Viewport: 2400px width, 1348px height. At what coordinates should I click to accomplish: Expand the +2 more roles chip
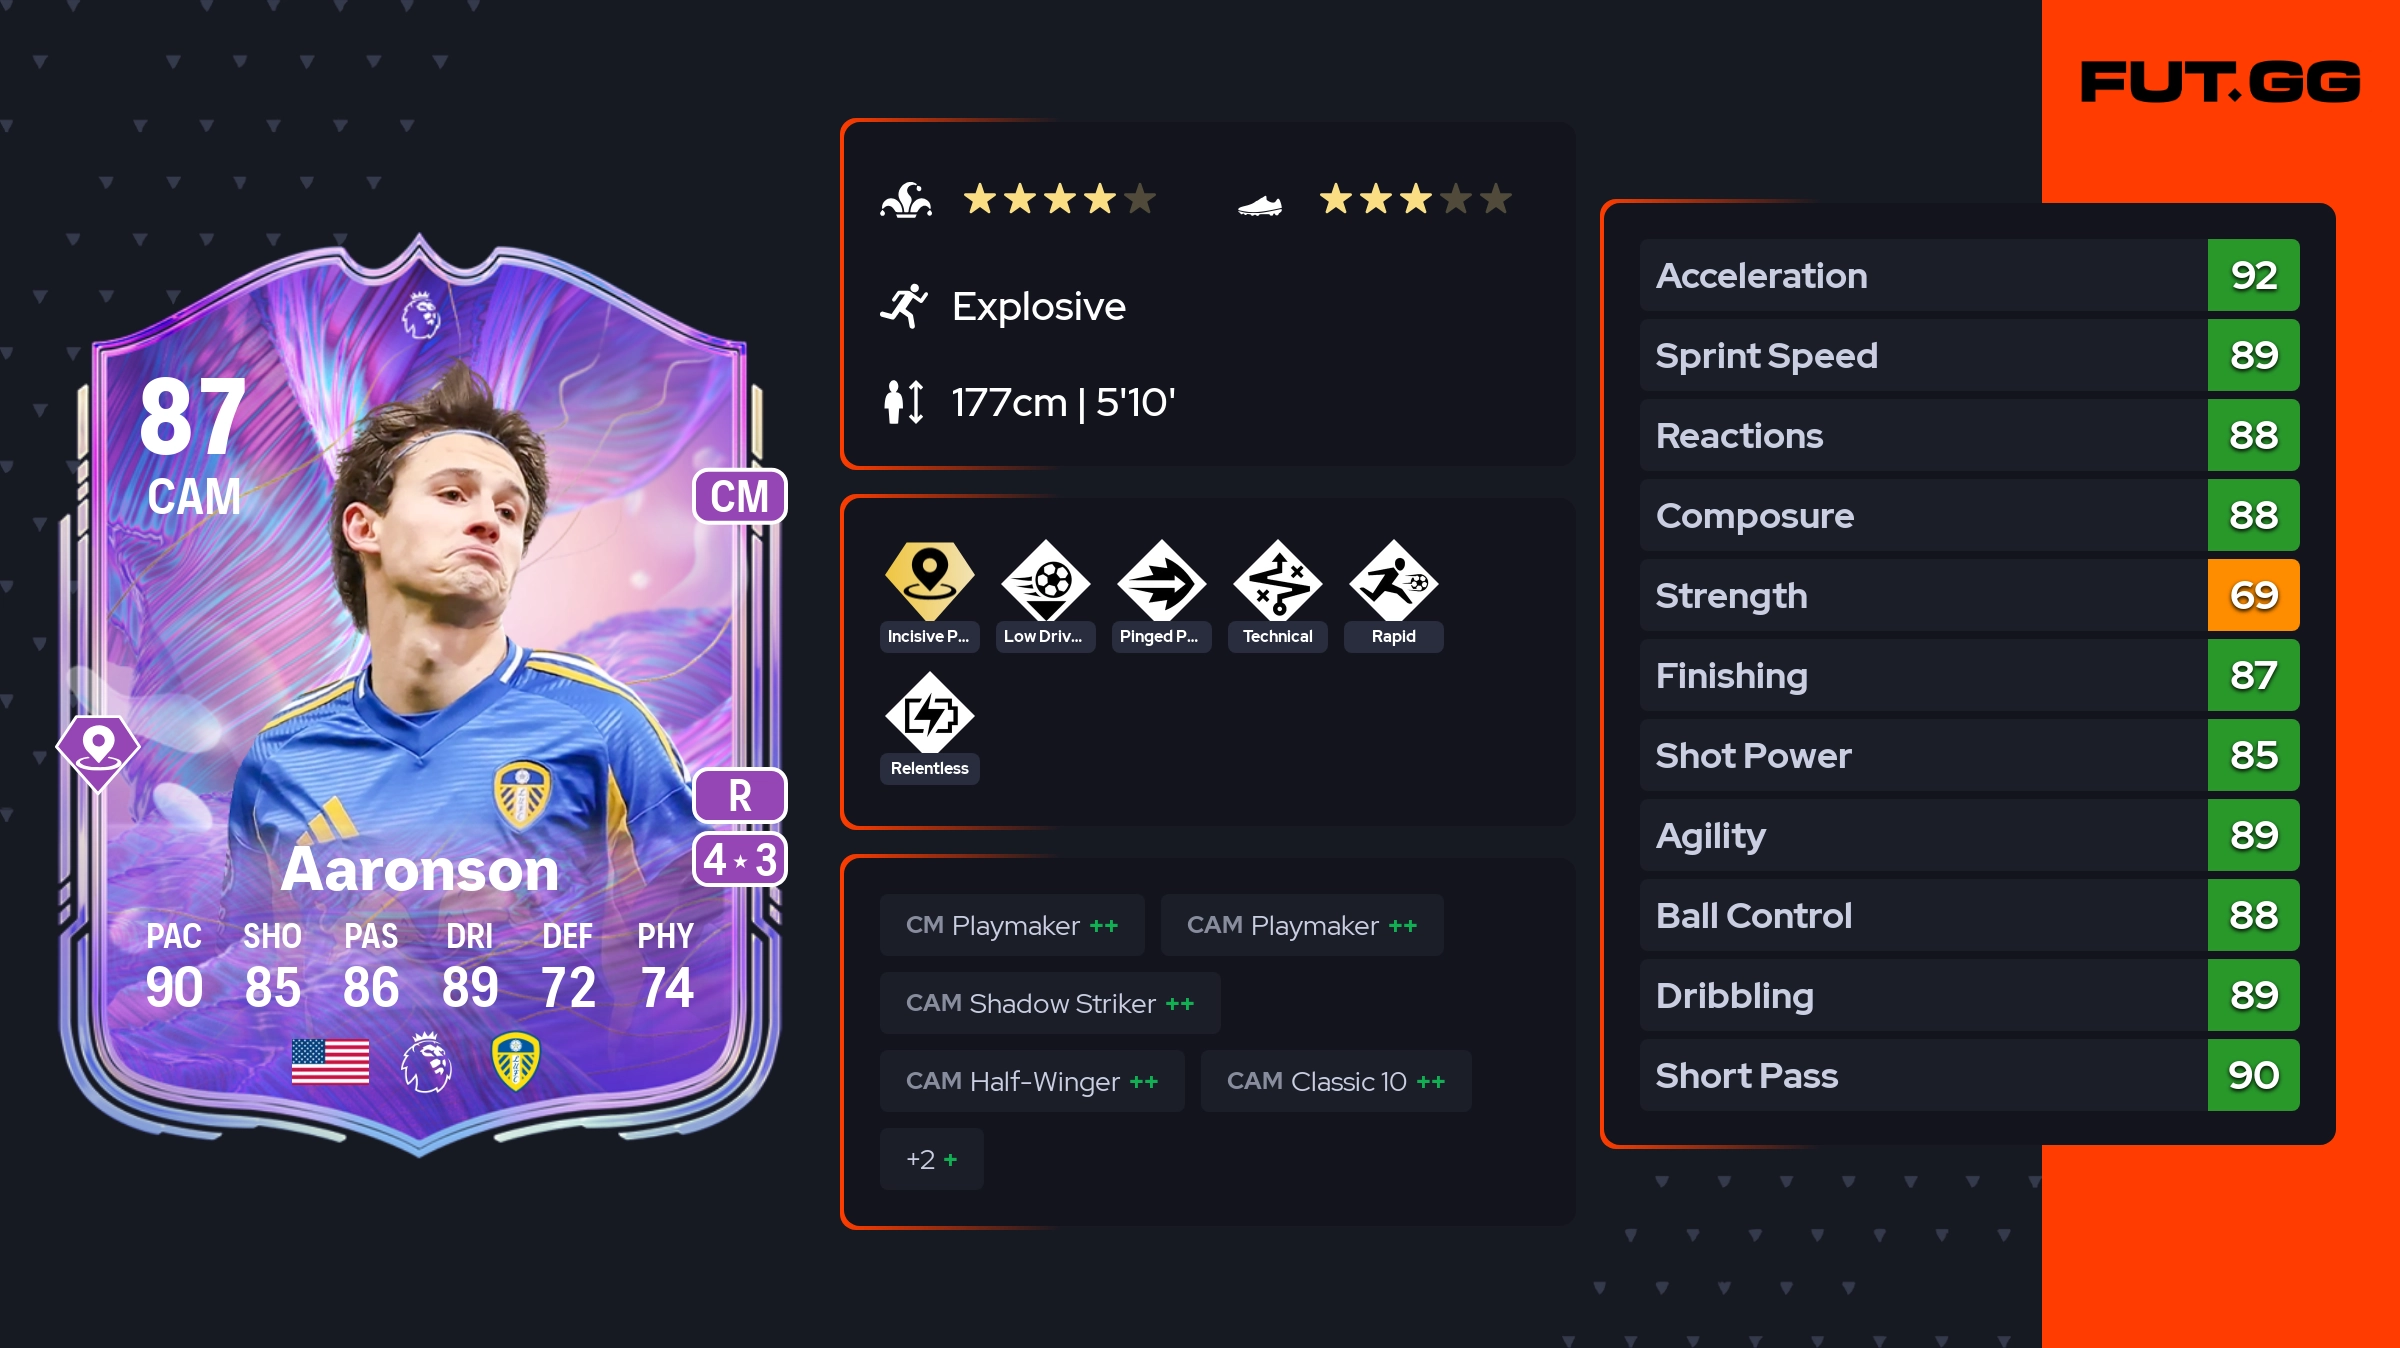tap(932, 1159)
